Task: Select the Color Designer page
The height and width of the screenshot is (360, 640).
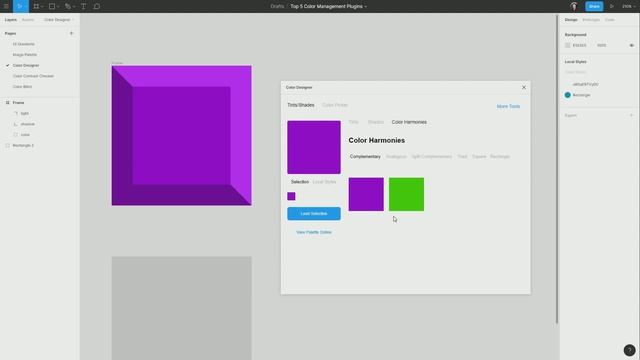Action: pos(26,65)
